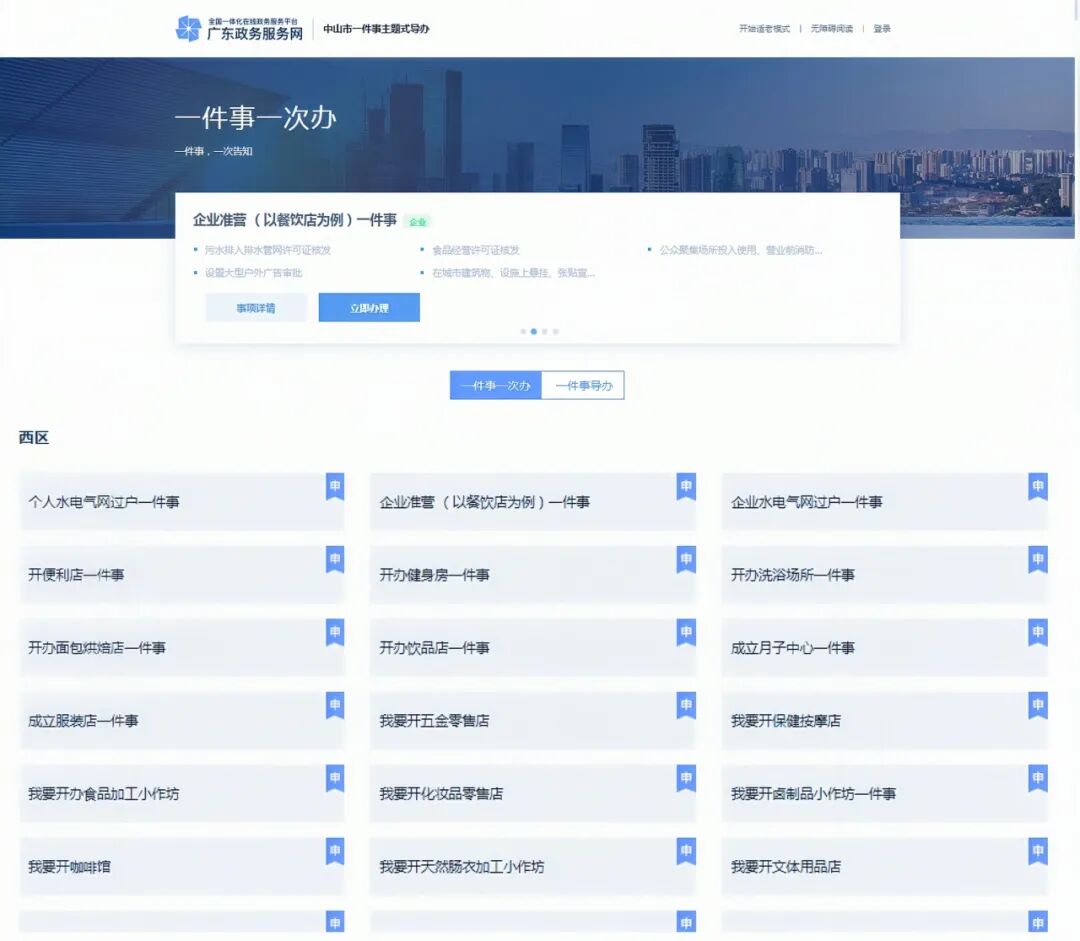Select the 一件事一次办 tab
The image size is (1080, 941).
[497, 385]
